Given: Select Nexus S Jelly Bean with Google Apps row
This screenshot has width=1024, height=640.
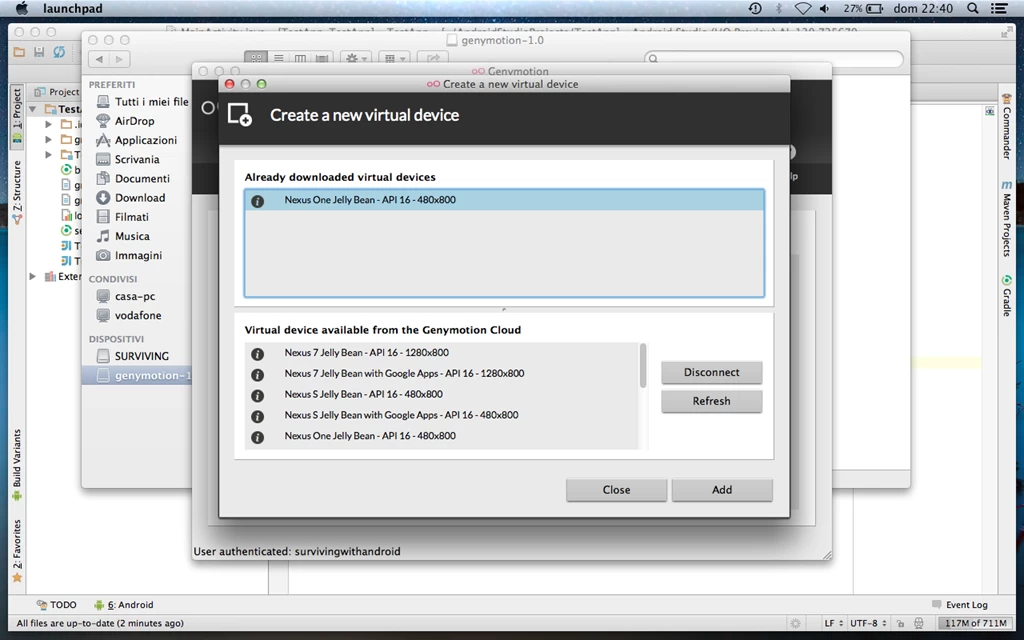Looking at the screenshot, I should (441, 415).
